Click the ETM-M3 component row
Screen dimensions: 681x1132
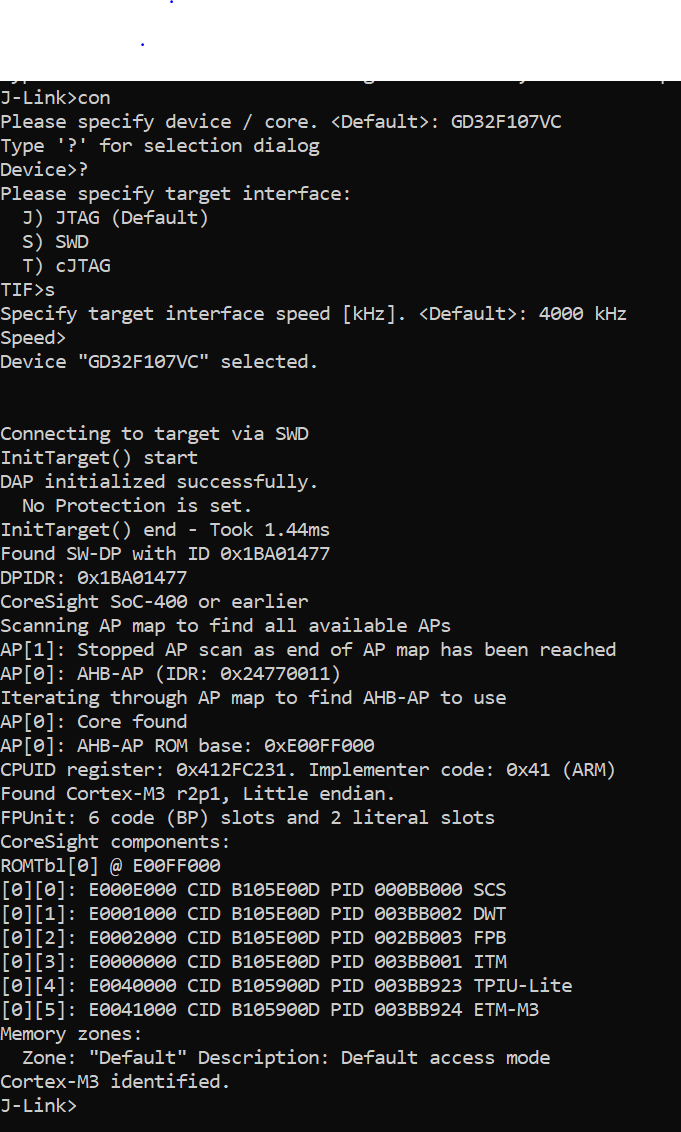click(x=269, y=1009)
